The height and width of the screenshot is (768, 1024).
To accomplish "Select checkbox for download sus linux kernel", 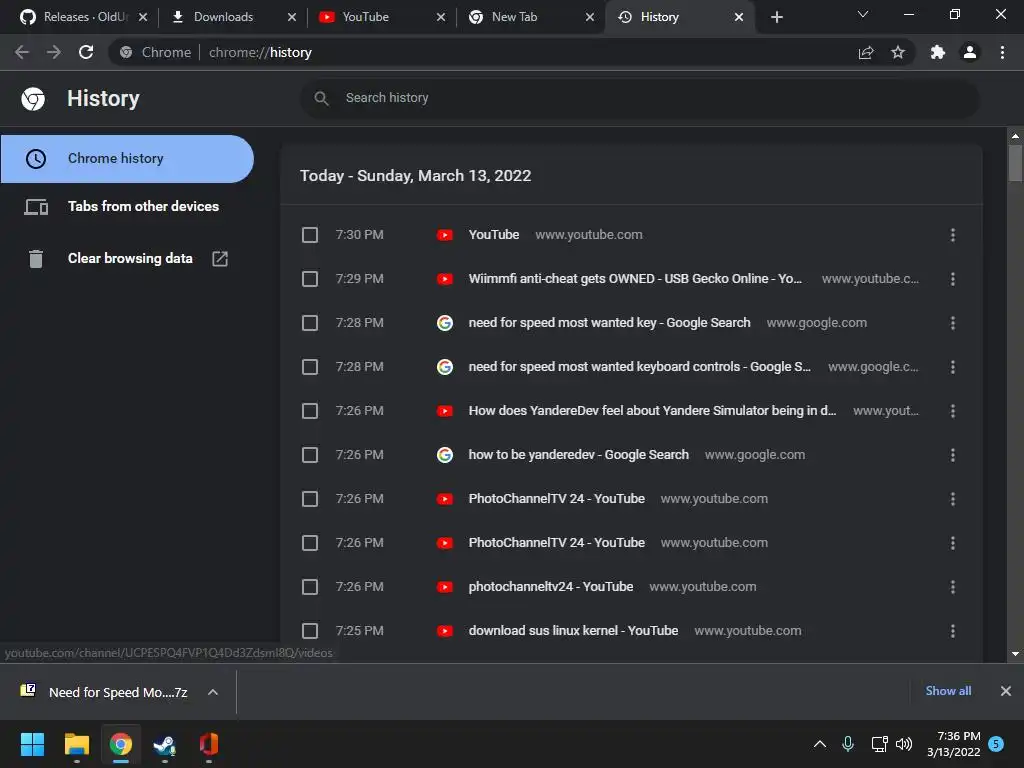I will pyautogui.click(x=310, y=631).
